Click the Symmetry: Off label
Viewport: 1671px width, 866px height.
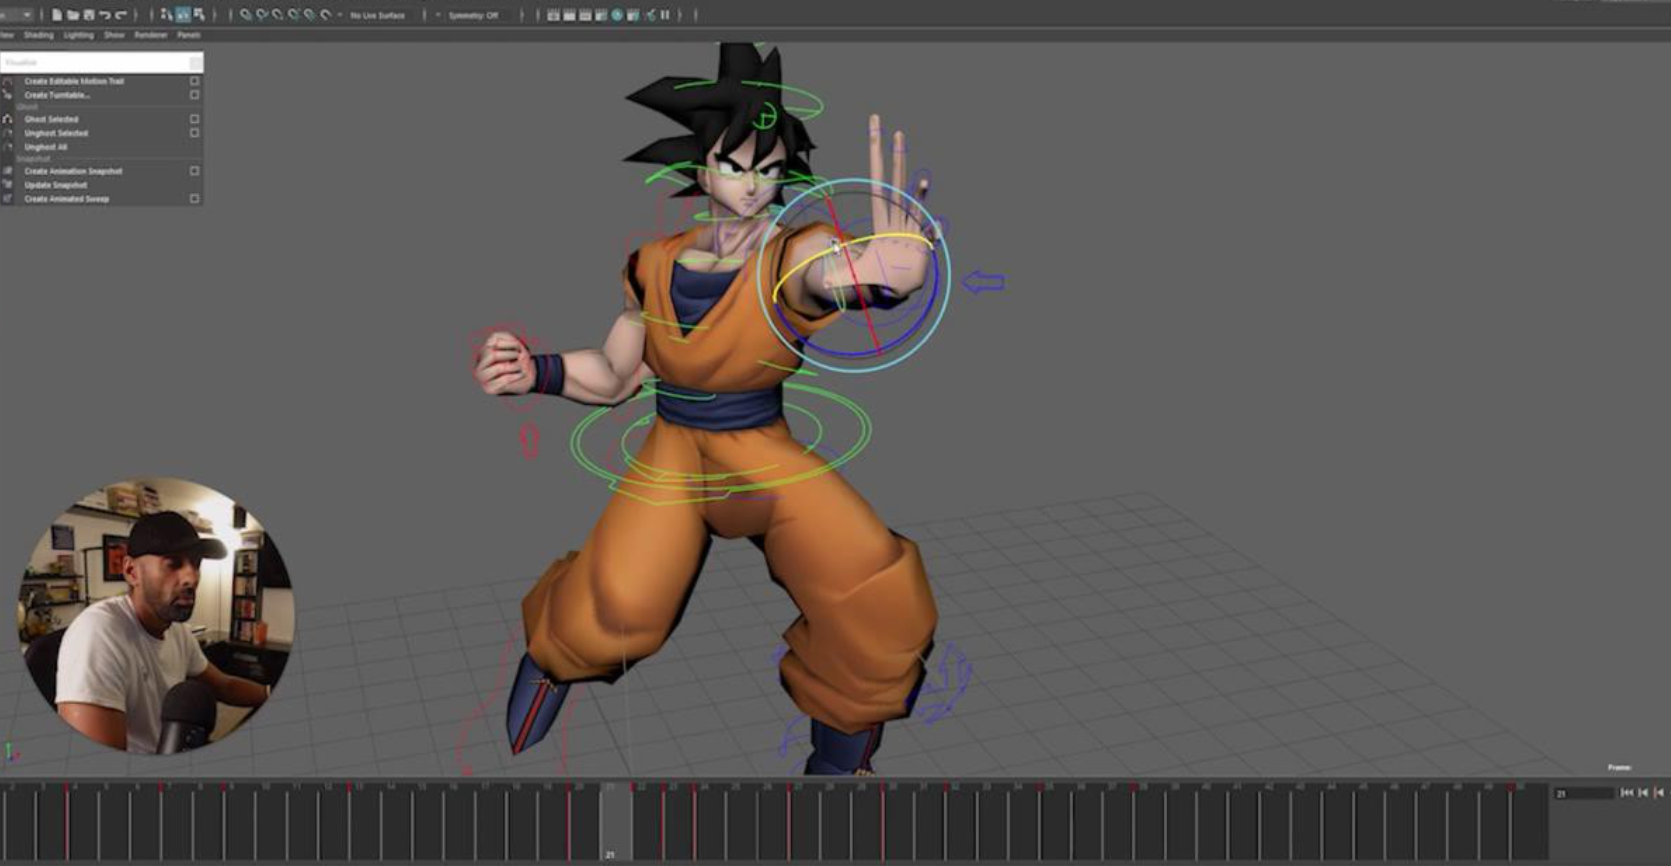(x=473, y=15)
